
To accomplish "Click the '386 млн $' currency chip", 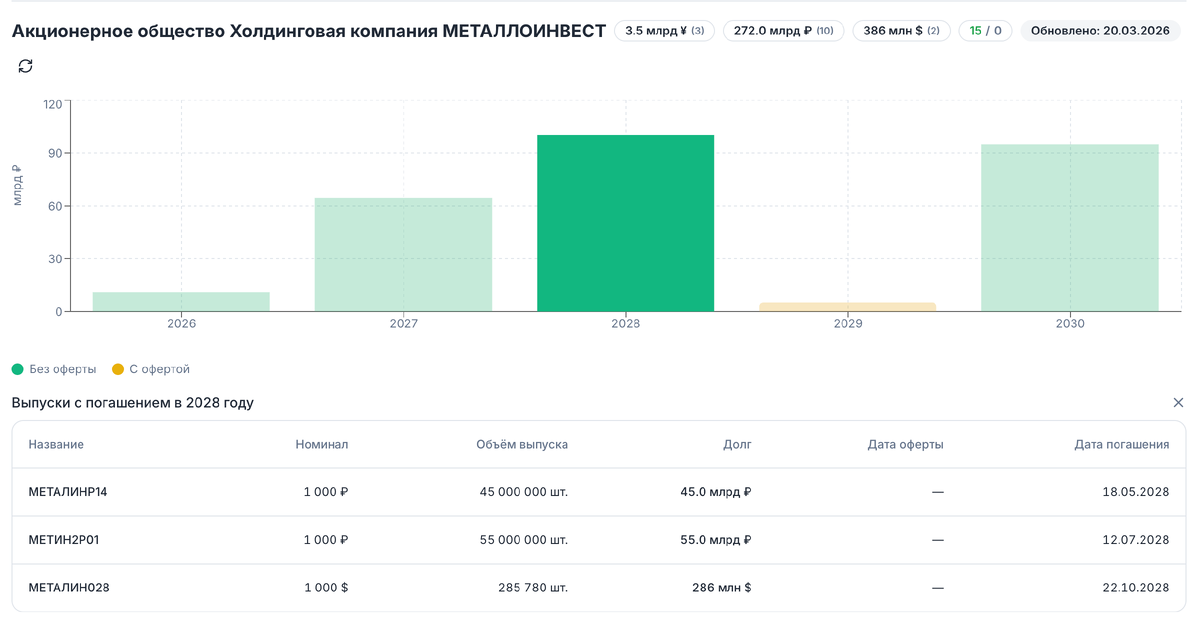I will 901,31.
